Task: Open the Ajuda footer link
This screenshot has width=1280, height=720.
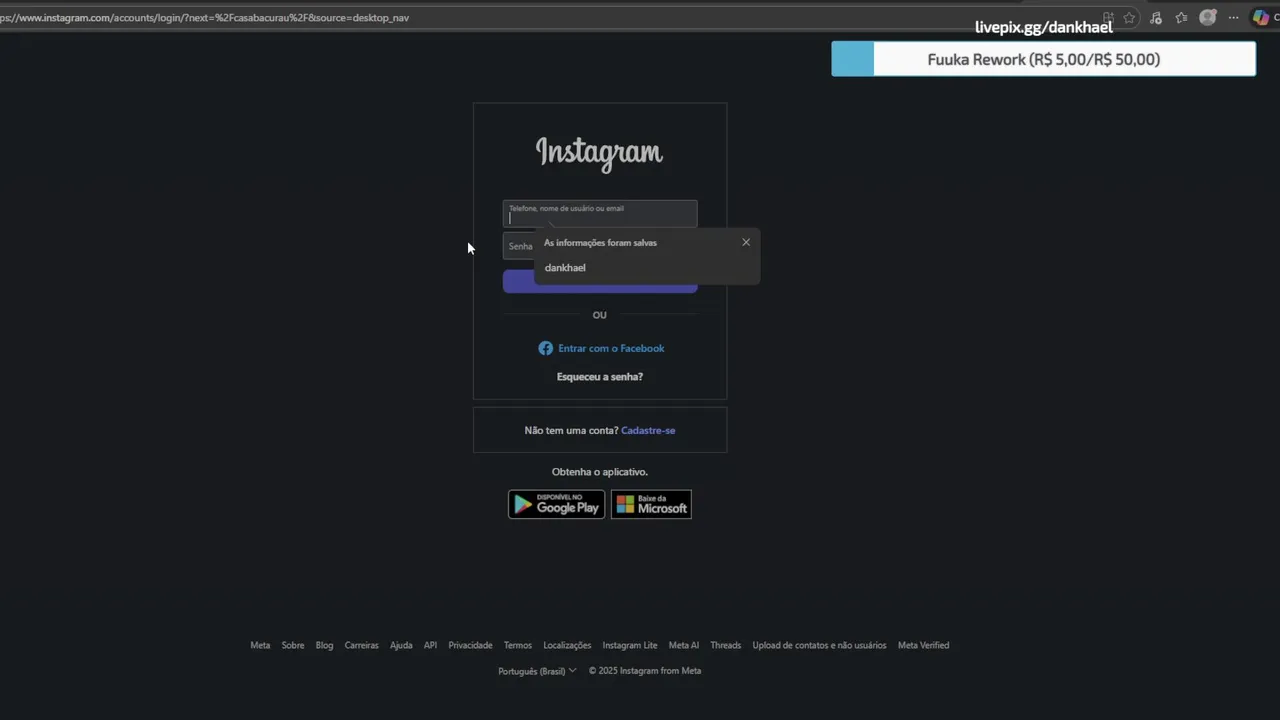Action: click(401, 645)
